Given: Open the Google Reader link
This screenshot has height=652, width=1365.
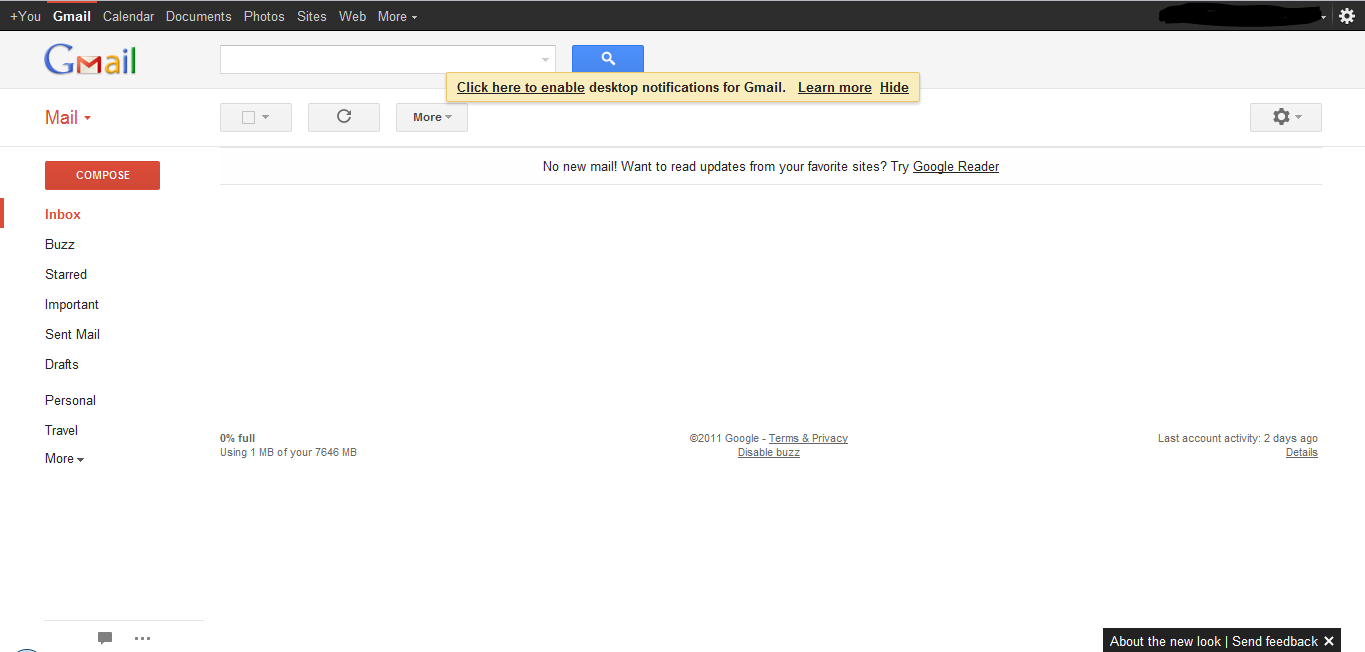Looking at the screenshot, I should [956, 167].
